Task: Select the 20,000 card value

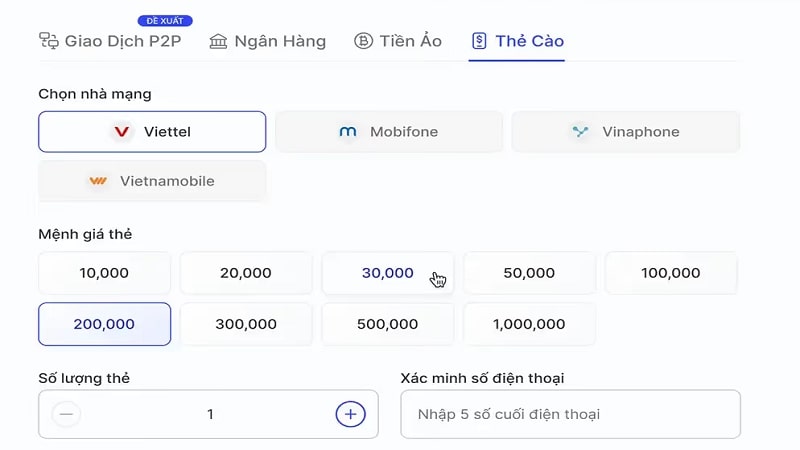Action: 246,273
